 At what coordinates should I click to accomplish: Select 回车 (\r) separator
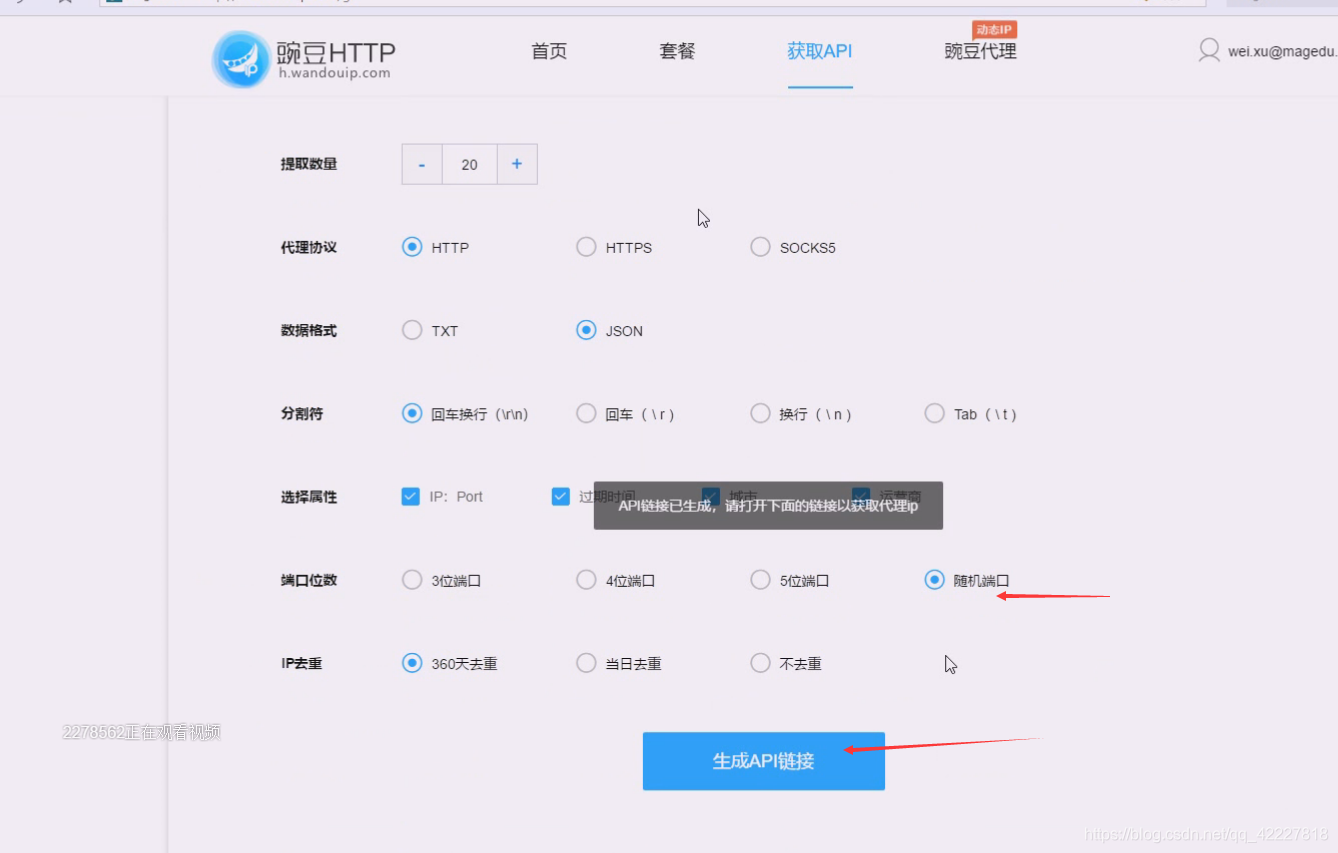(x=586, y=413)
